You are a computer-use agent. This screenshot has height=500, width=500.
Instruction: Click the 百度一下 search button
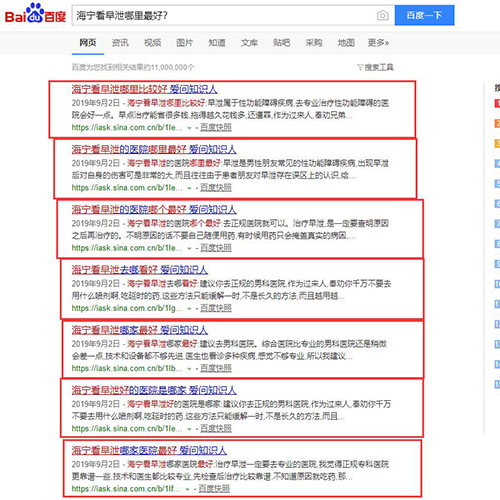(424, 15)
